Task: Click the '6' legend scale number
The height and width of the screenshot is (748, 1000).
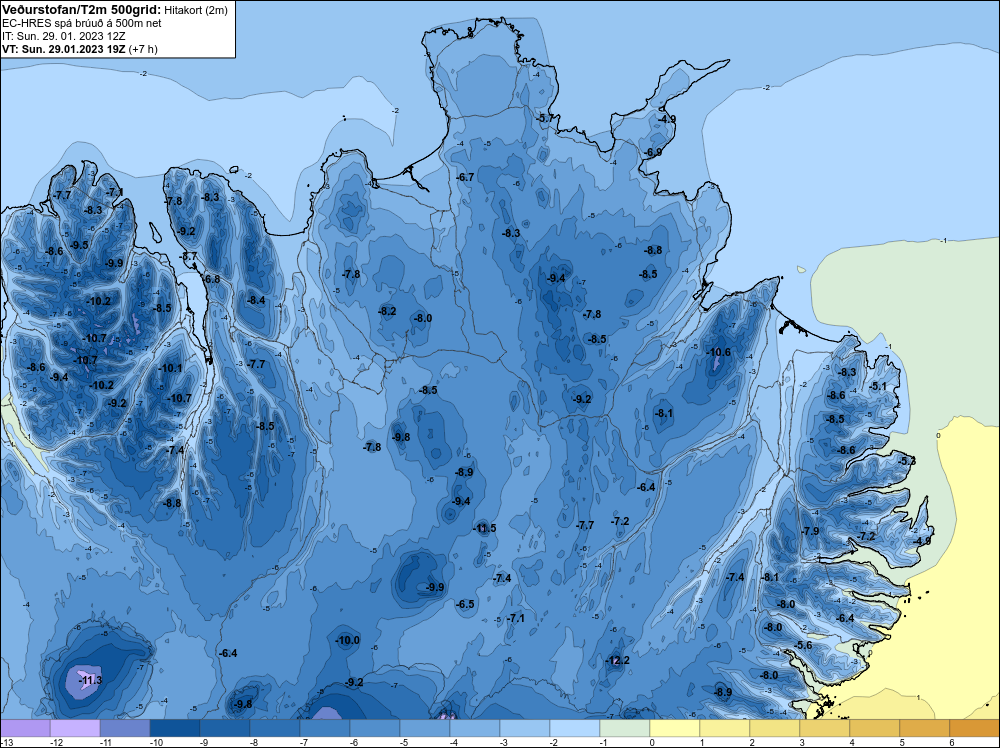Action: [950, 742]
